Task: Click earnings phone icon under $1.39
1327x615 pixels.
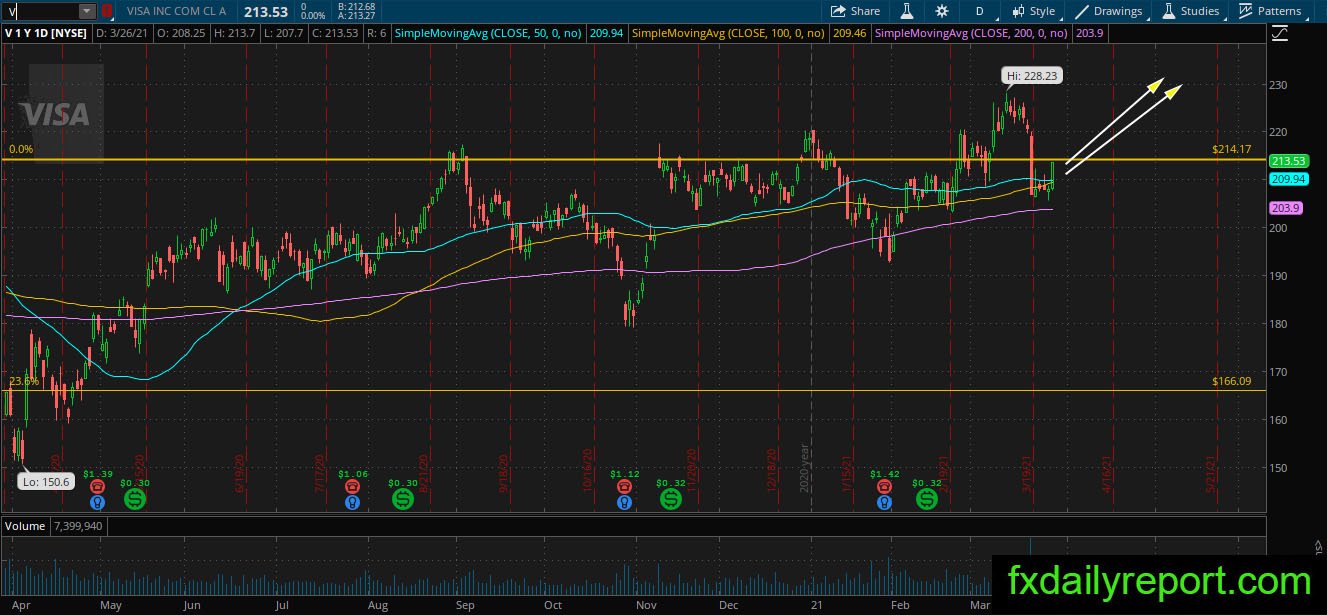Action: [98, 486]
